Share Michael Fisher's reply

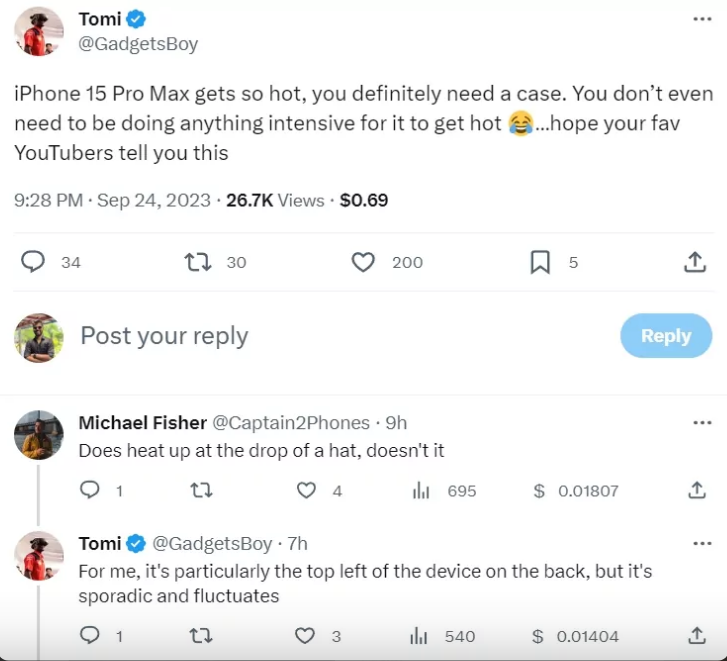click(x=696, y=491)
